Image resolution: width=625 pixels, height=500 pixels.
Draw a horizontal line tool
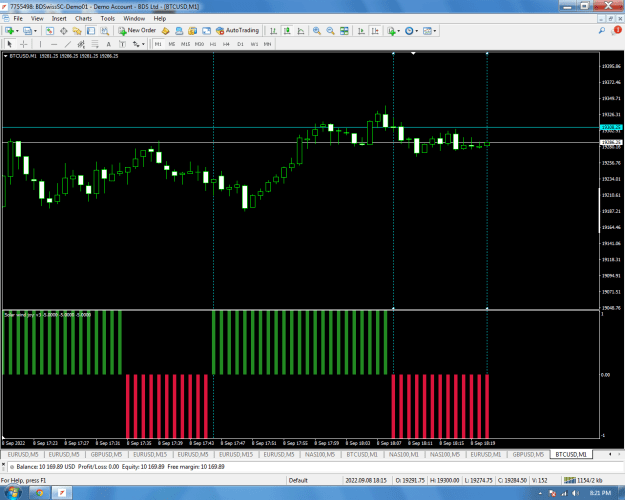(54, 44)
